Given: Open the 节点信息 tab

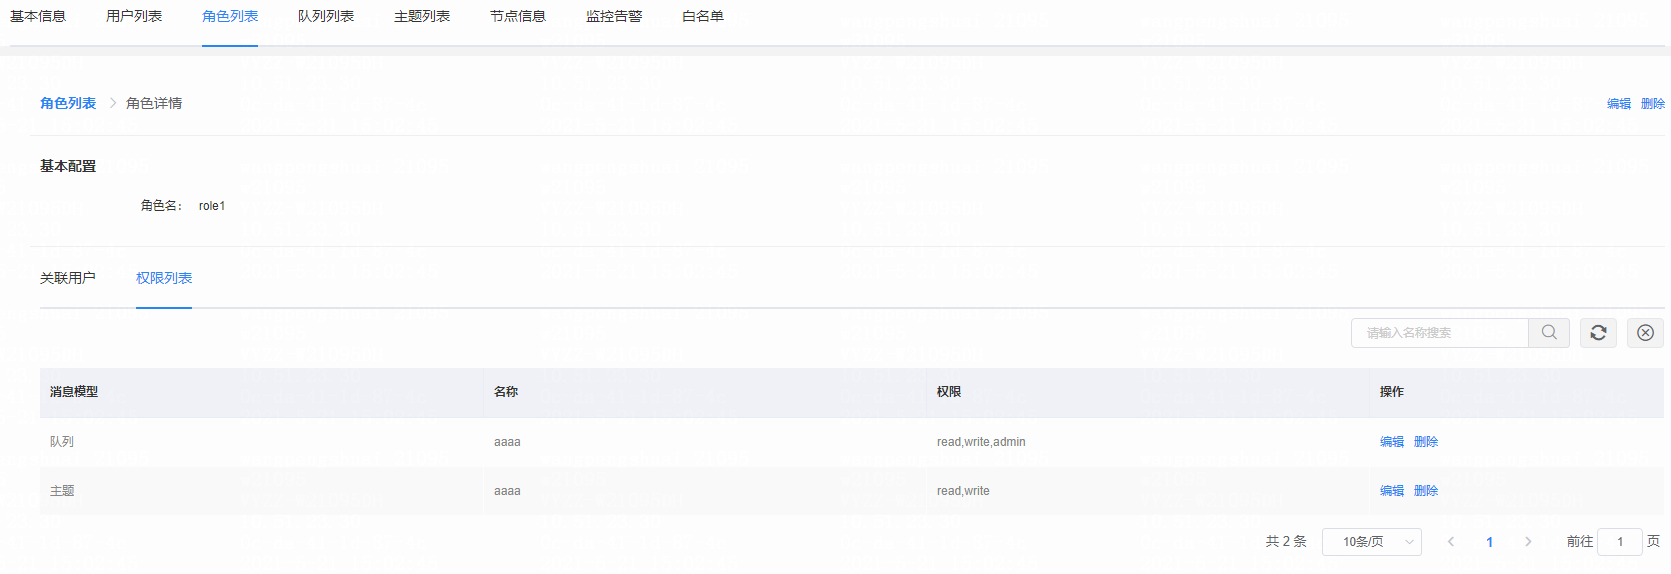Looking at the screenshot, I should pyautogui.click(x=518, y=17).
